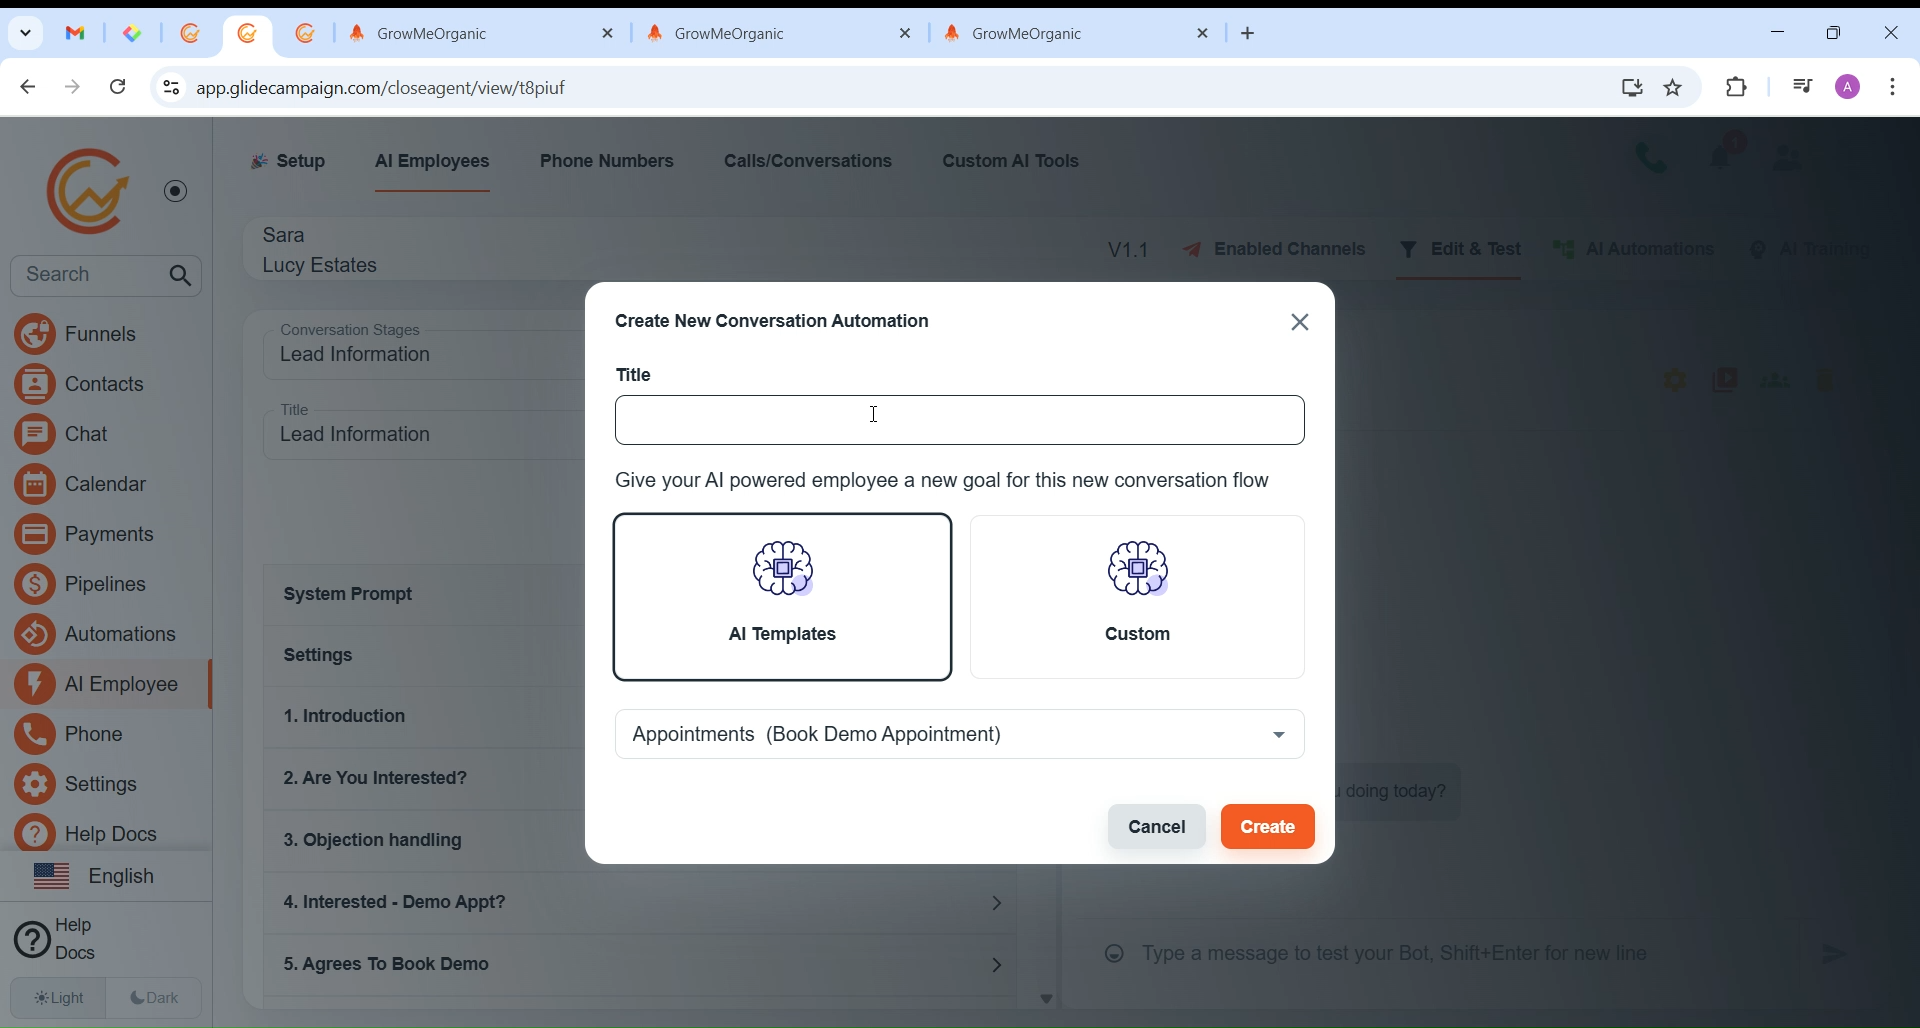Click the phone call icon in header

coord(1650,159)
